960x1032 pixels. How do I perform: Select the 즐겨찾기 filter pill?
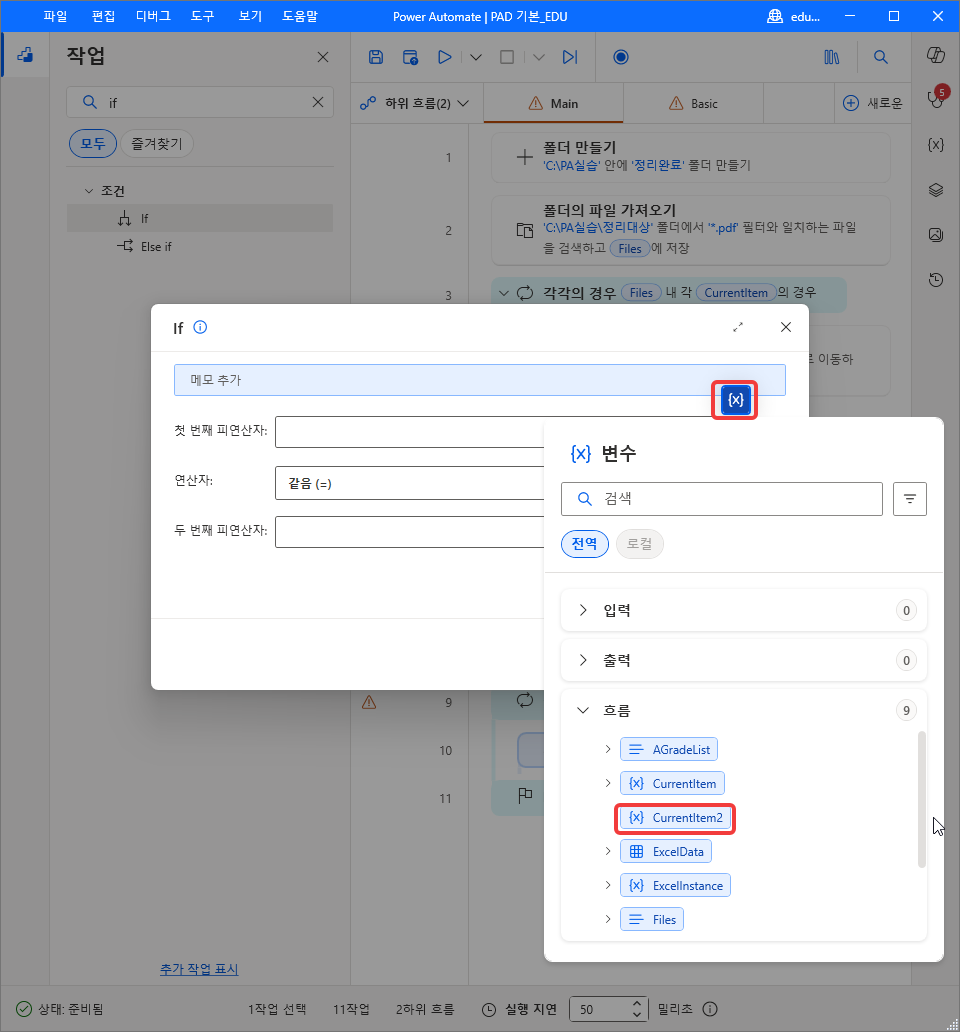[157, 143]
